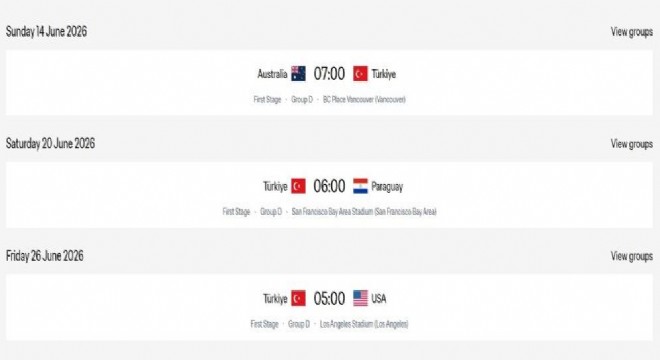Open View groups for Sunday 14 June
Screen dimensions: 660x360
click(x=632, y=32)
